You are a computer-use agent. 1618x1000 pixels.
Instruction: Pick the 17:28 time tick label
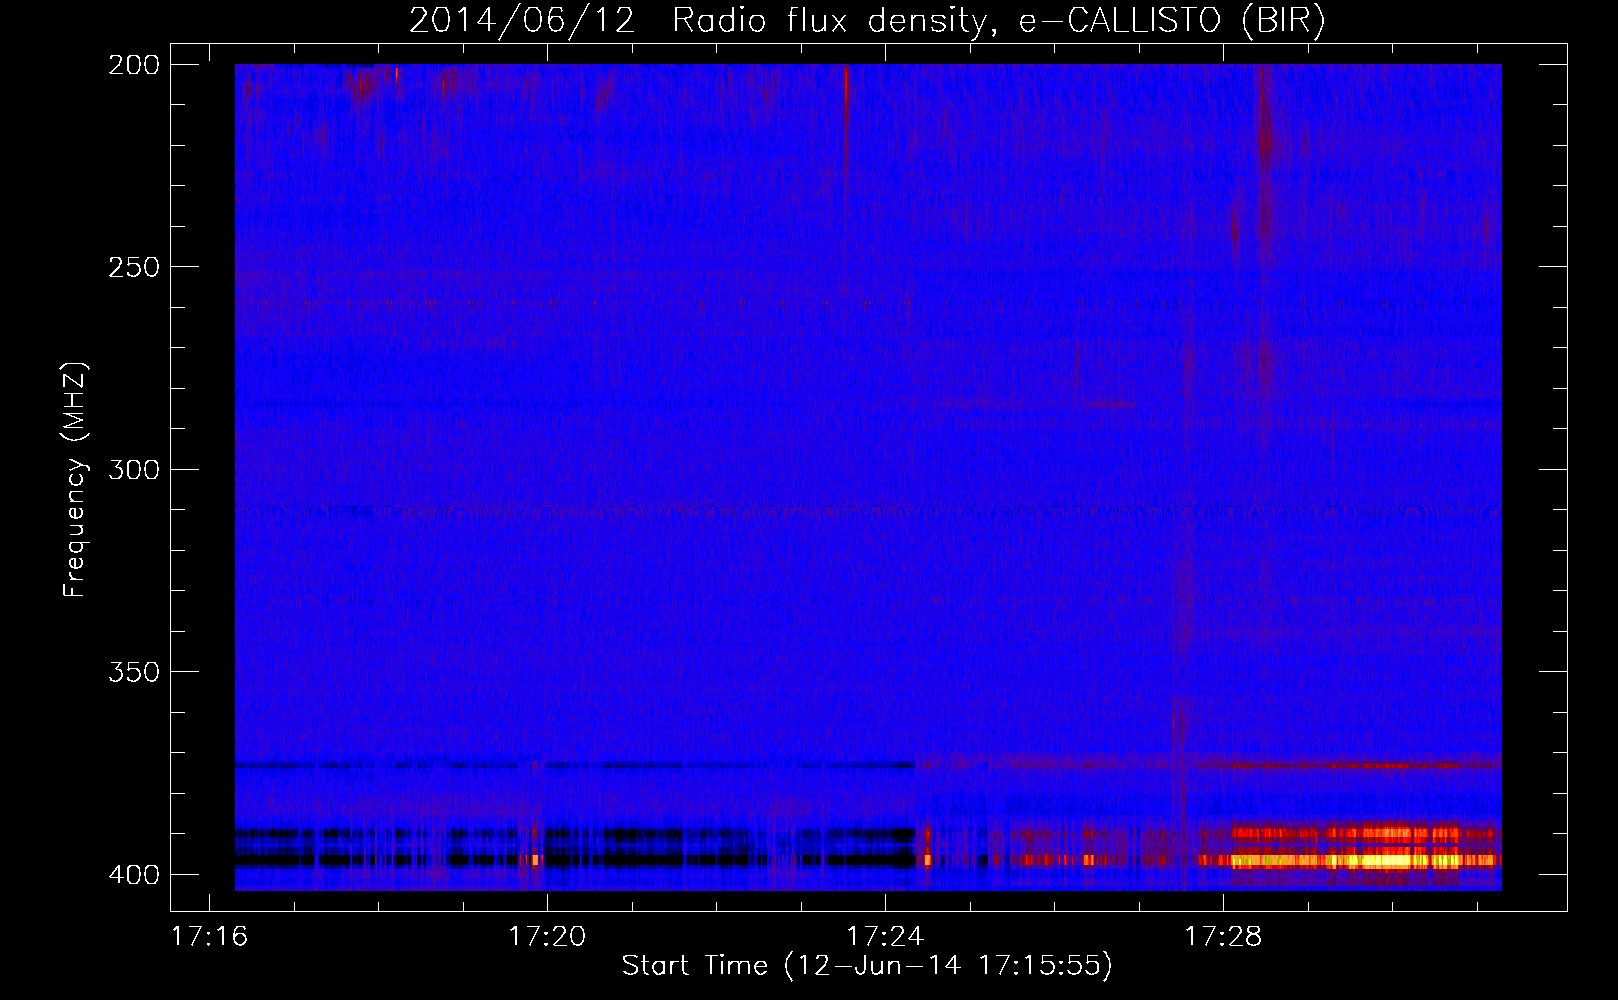(1223, 937)
